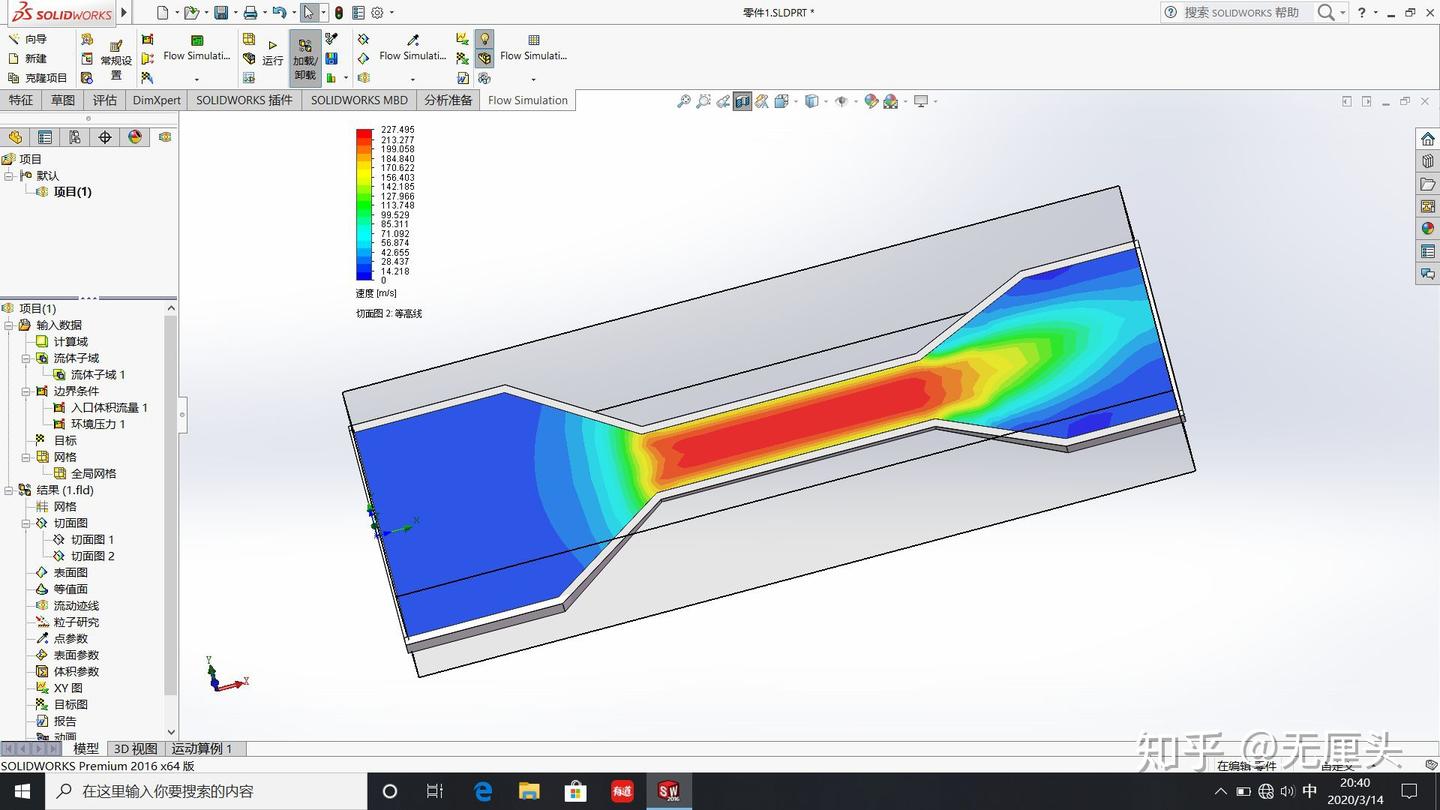Collapse the 结果 (1.fld) tree node
Viewport: 1440px width, 810px height.
pyautogui.click(x=9, y=490)
